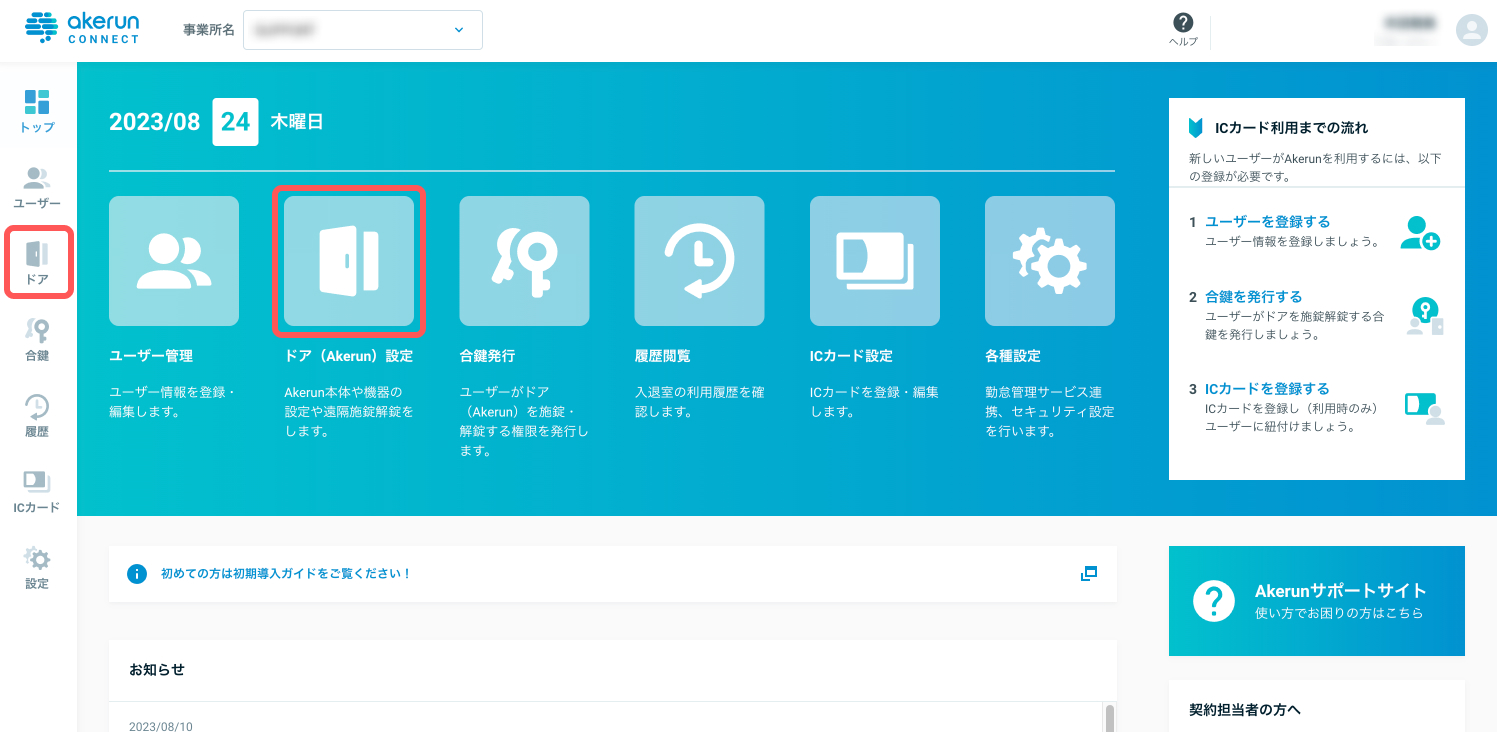1497x732 pixels.
Task: Click the 履歴閲覧 clock tile icon
Action: (699, 261)
